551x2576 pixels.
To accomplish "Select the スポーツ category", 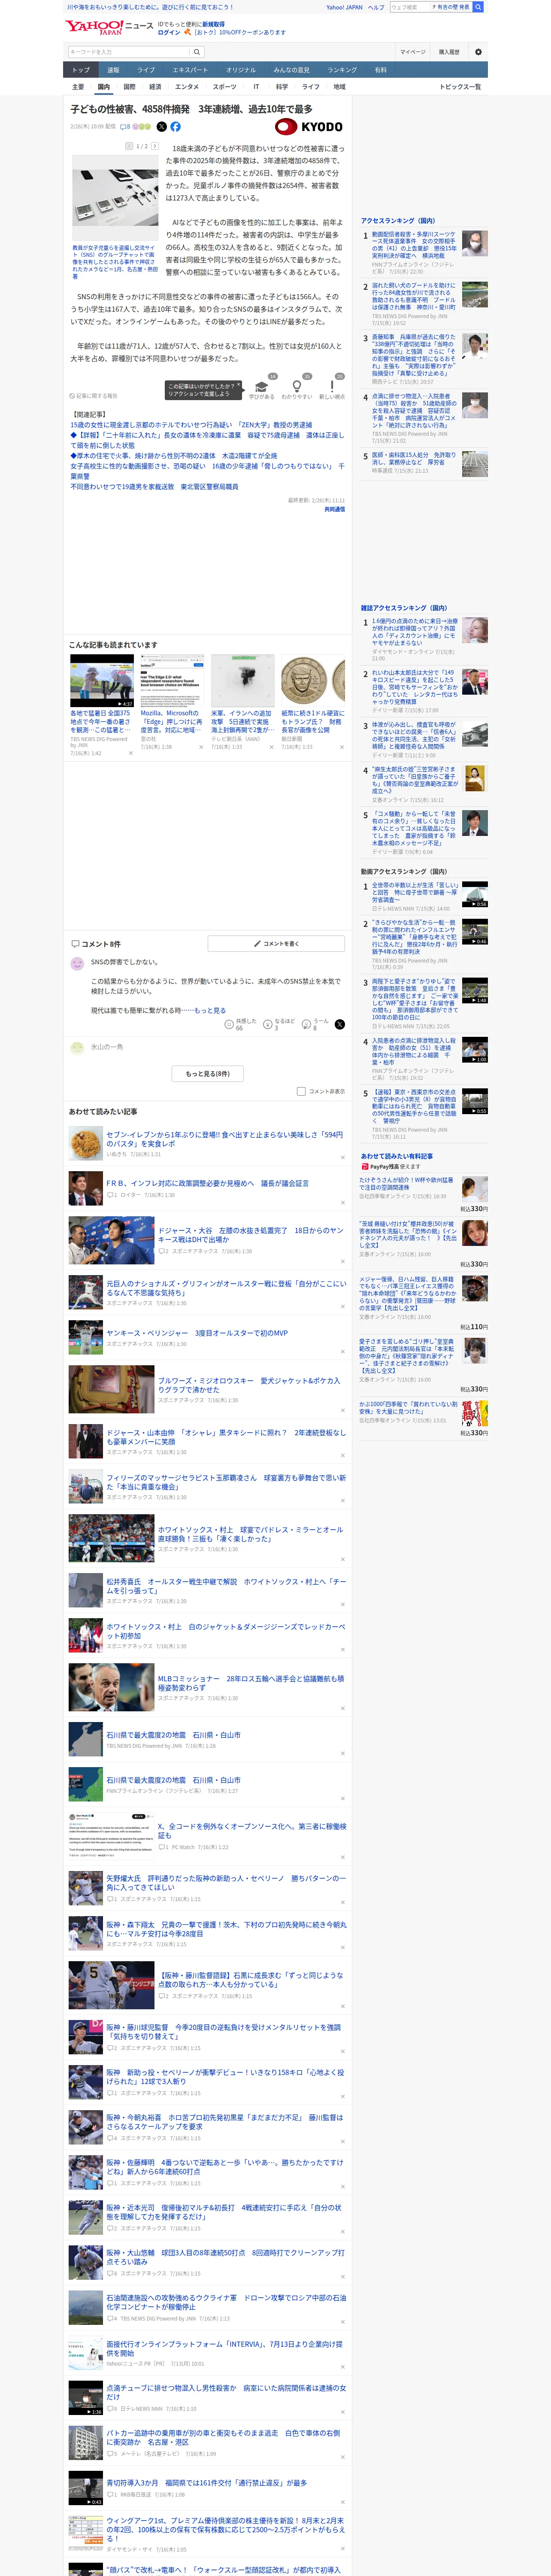I will pyautogui.click(x=225, y=87).
